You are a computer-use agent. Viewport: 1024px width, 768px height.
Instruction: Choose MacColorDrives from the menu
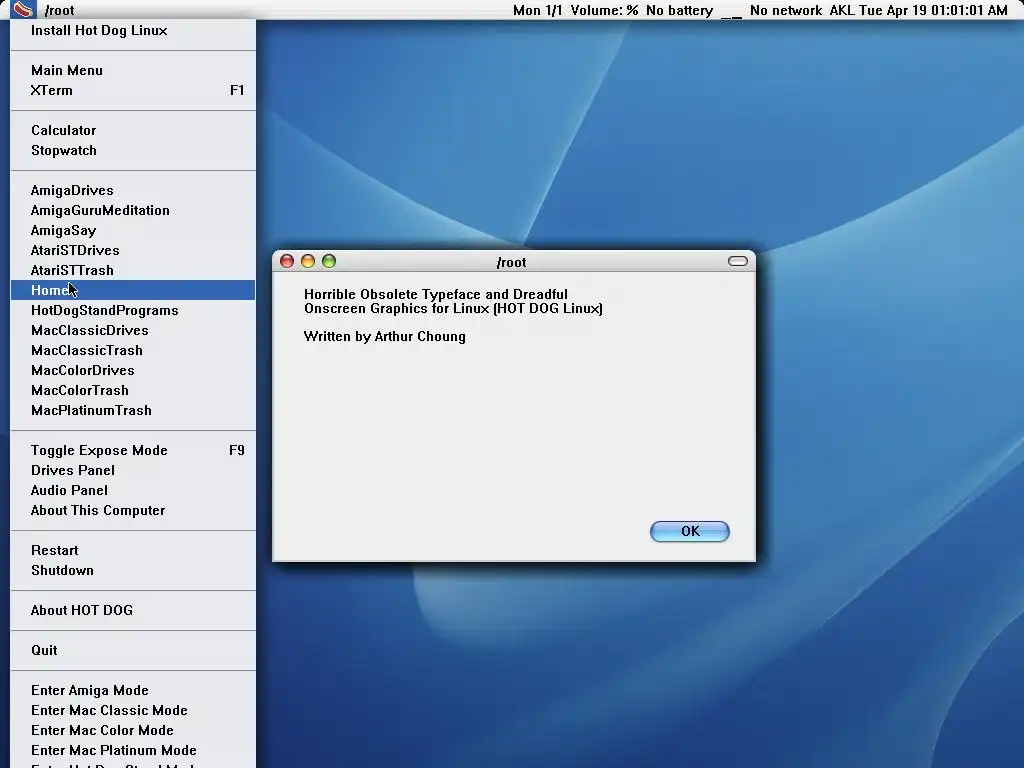coord(133,371)
